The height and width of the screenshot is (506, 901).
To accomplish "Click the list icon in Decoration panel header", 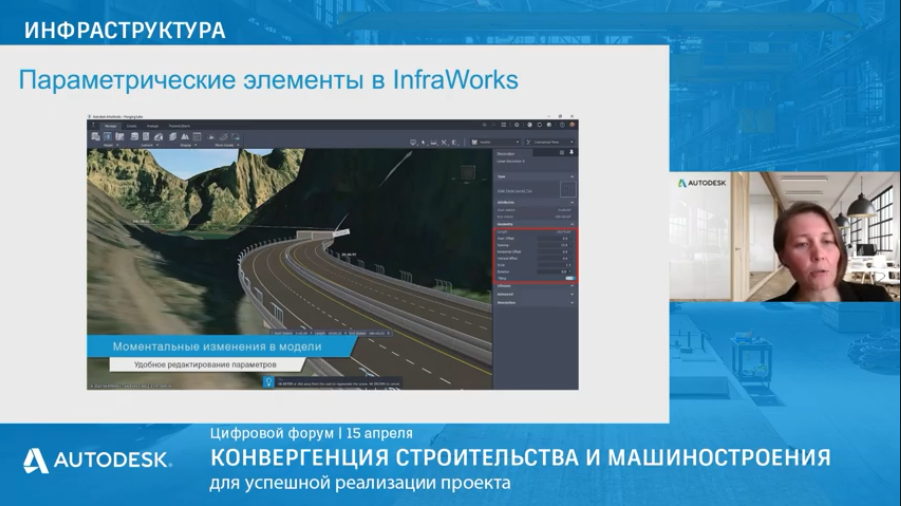I will pyautogui.click(x=562, y=152).
